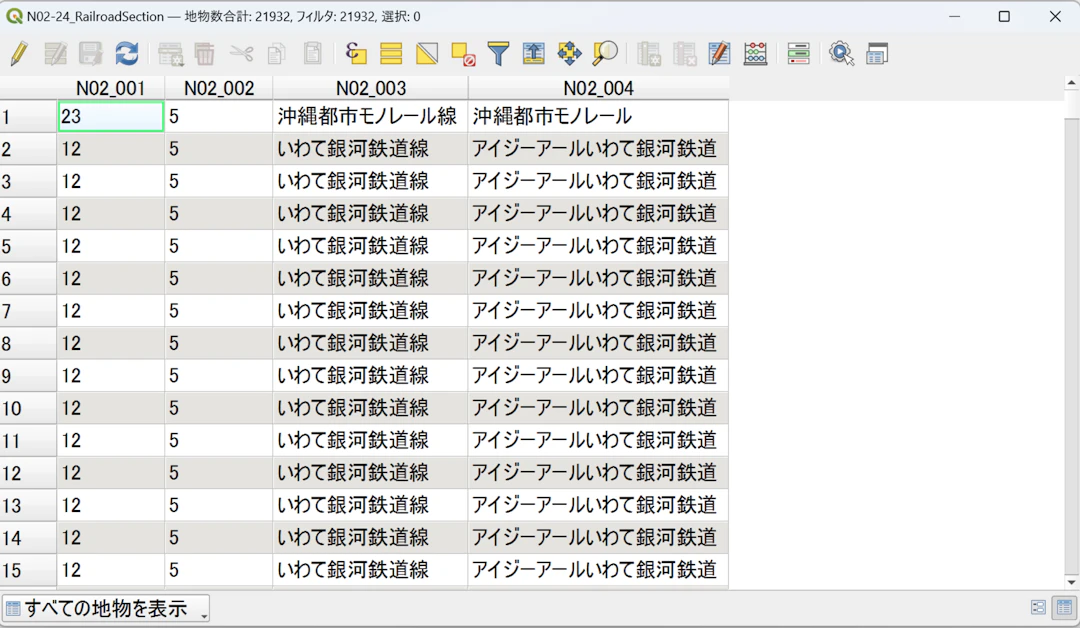Select row 11 via its row header
This screenshot has width=1080, height=628.
28,440
